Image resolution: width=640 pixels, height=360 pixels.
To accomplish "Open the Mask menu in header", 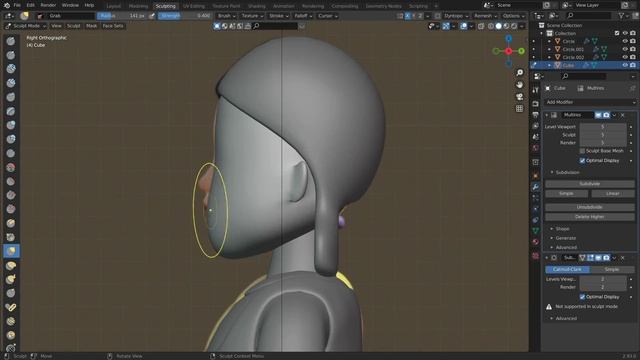I will 91,26.
